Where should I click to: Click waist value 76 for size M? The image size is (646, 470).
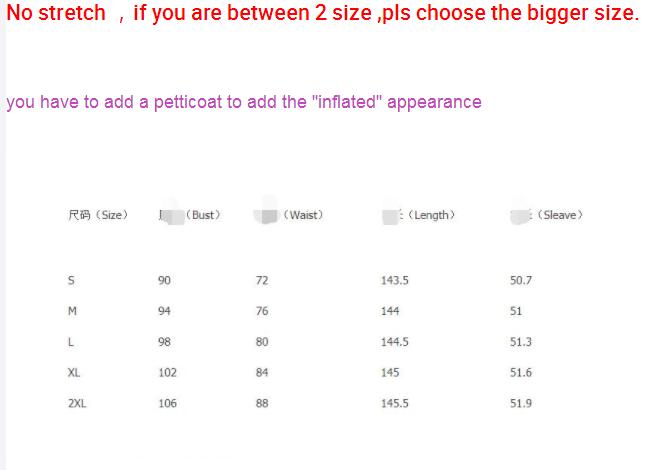[x=262, y=311]
